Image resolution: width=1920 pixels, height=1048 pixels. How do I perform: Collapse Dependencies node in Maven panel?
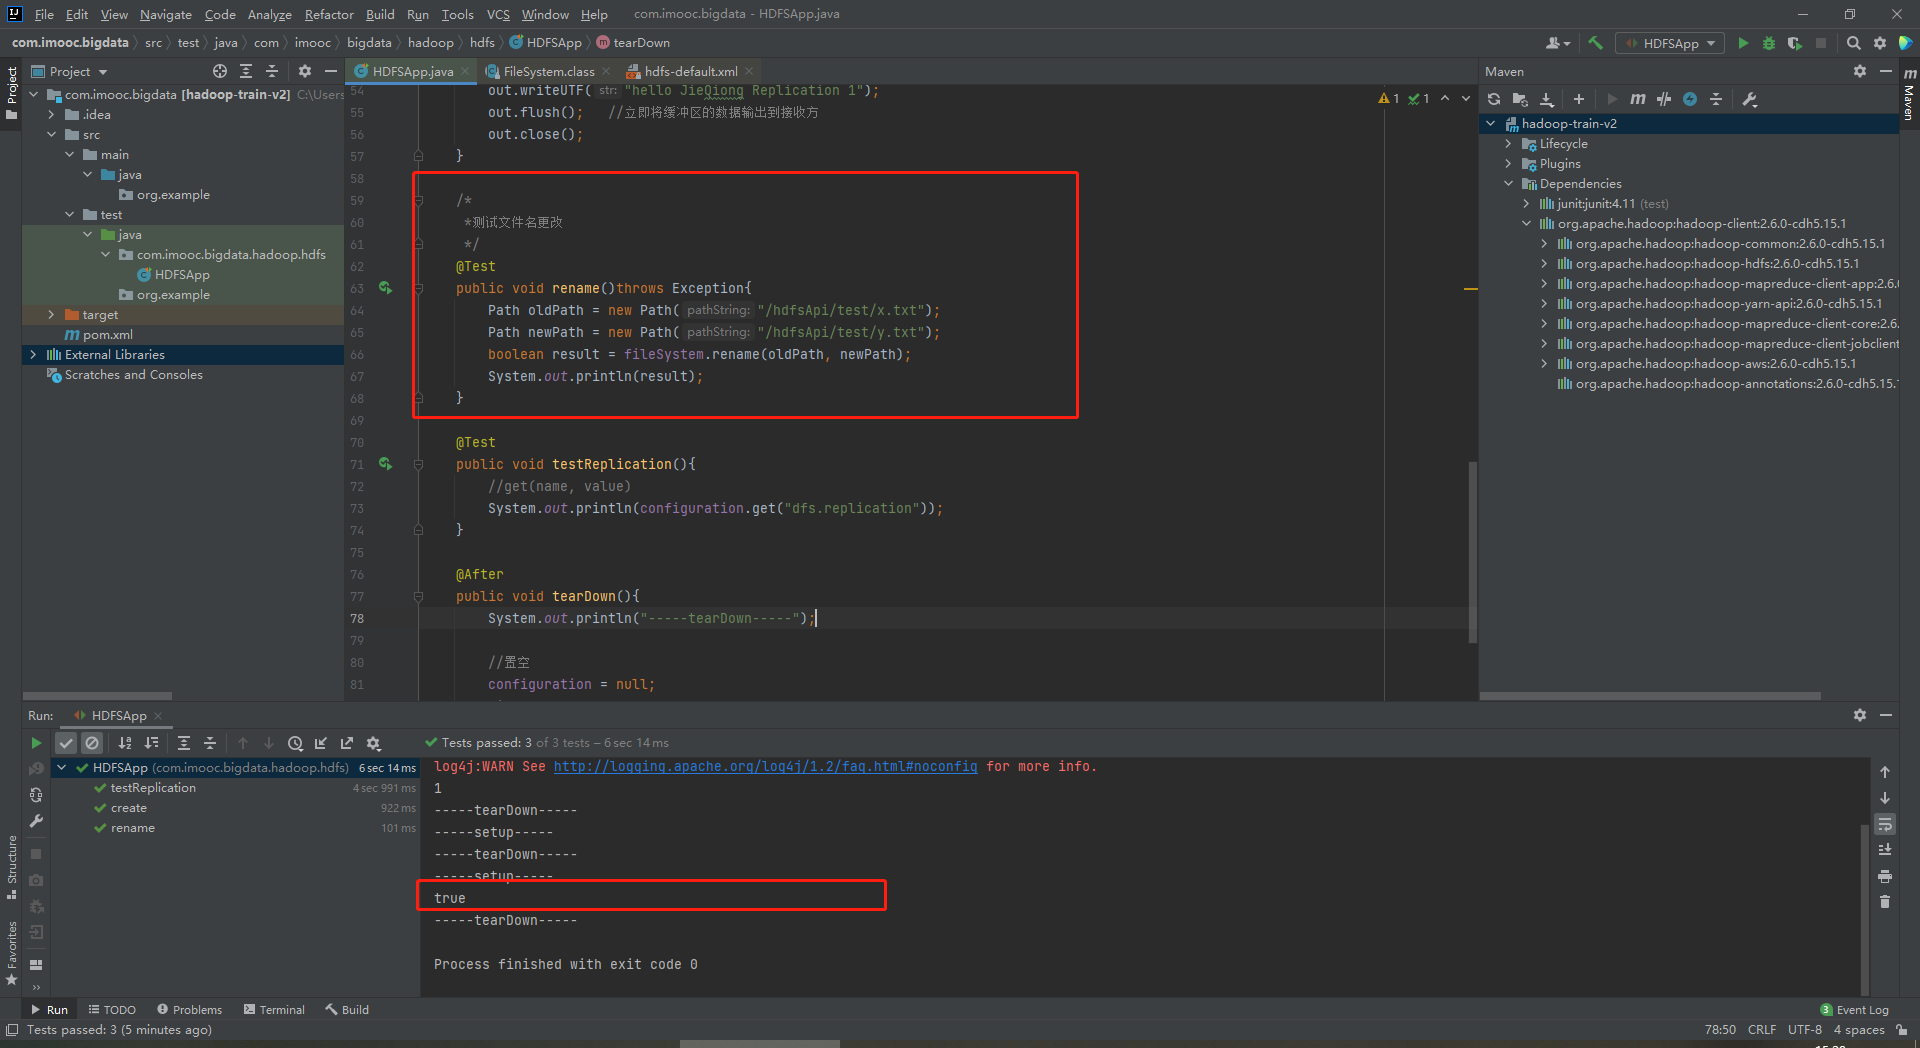pos(1509,184)
